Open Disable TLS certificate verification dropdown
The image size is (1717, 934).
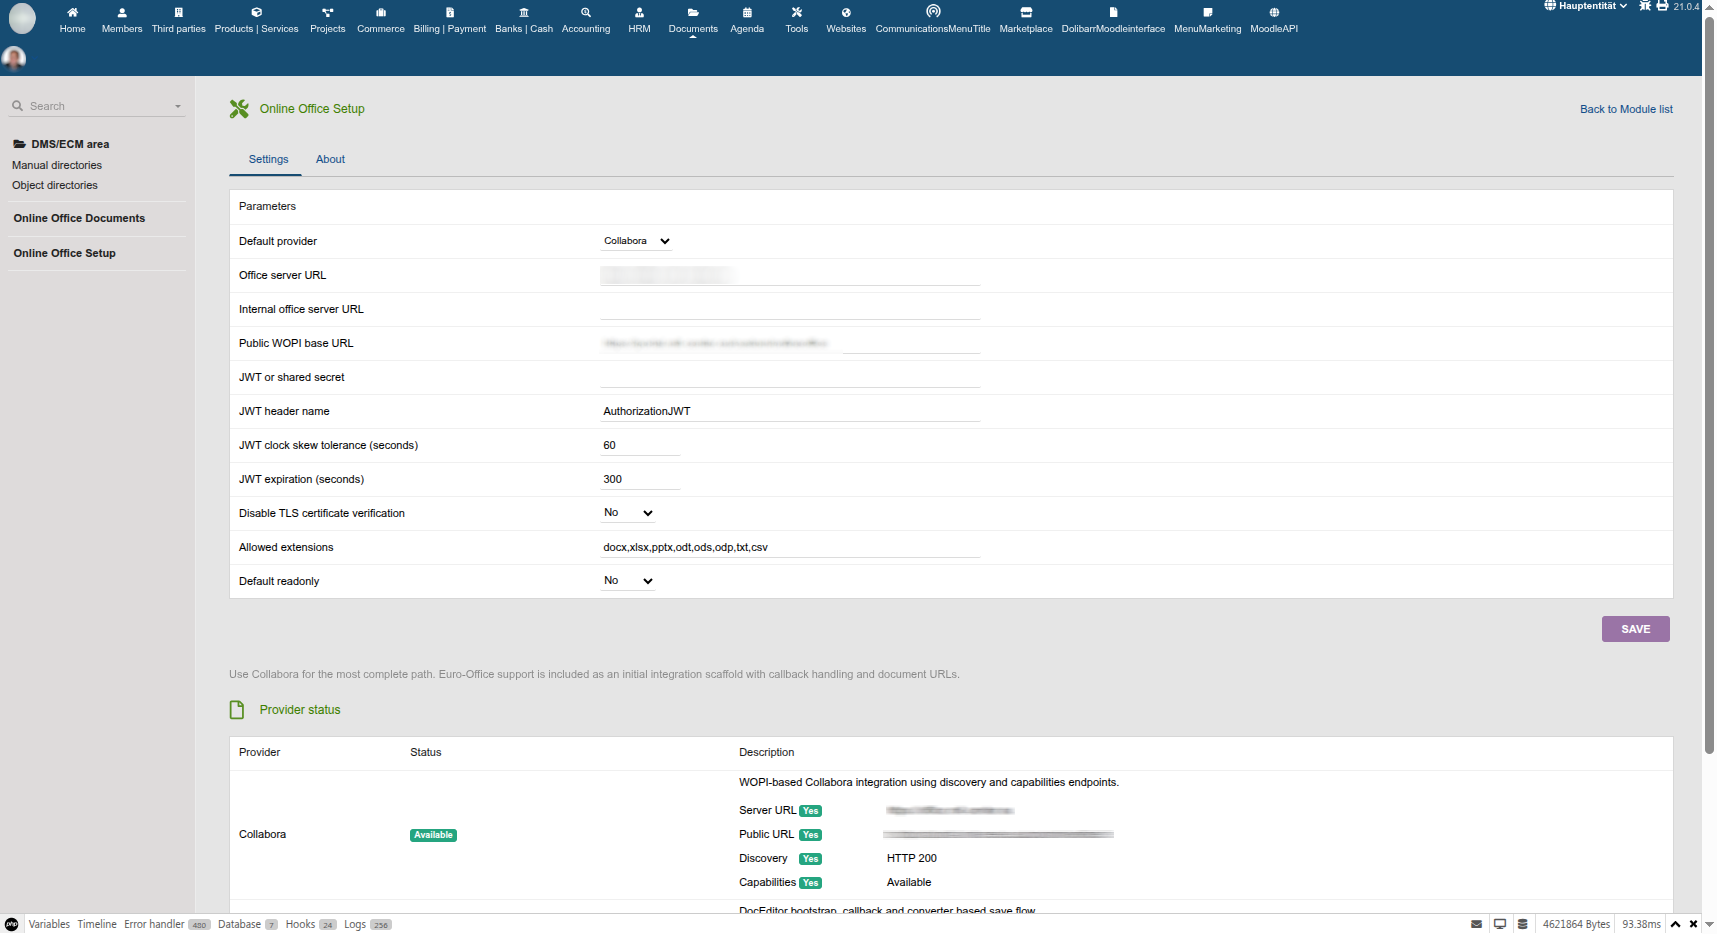tap(627, 513)
